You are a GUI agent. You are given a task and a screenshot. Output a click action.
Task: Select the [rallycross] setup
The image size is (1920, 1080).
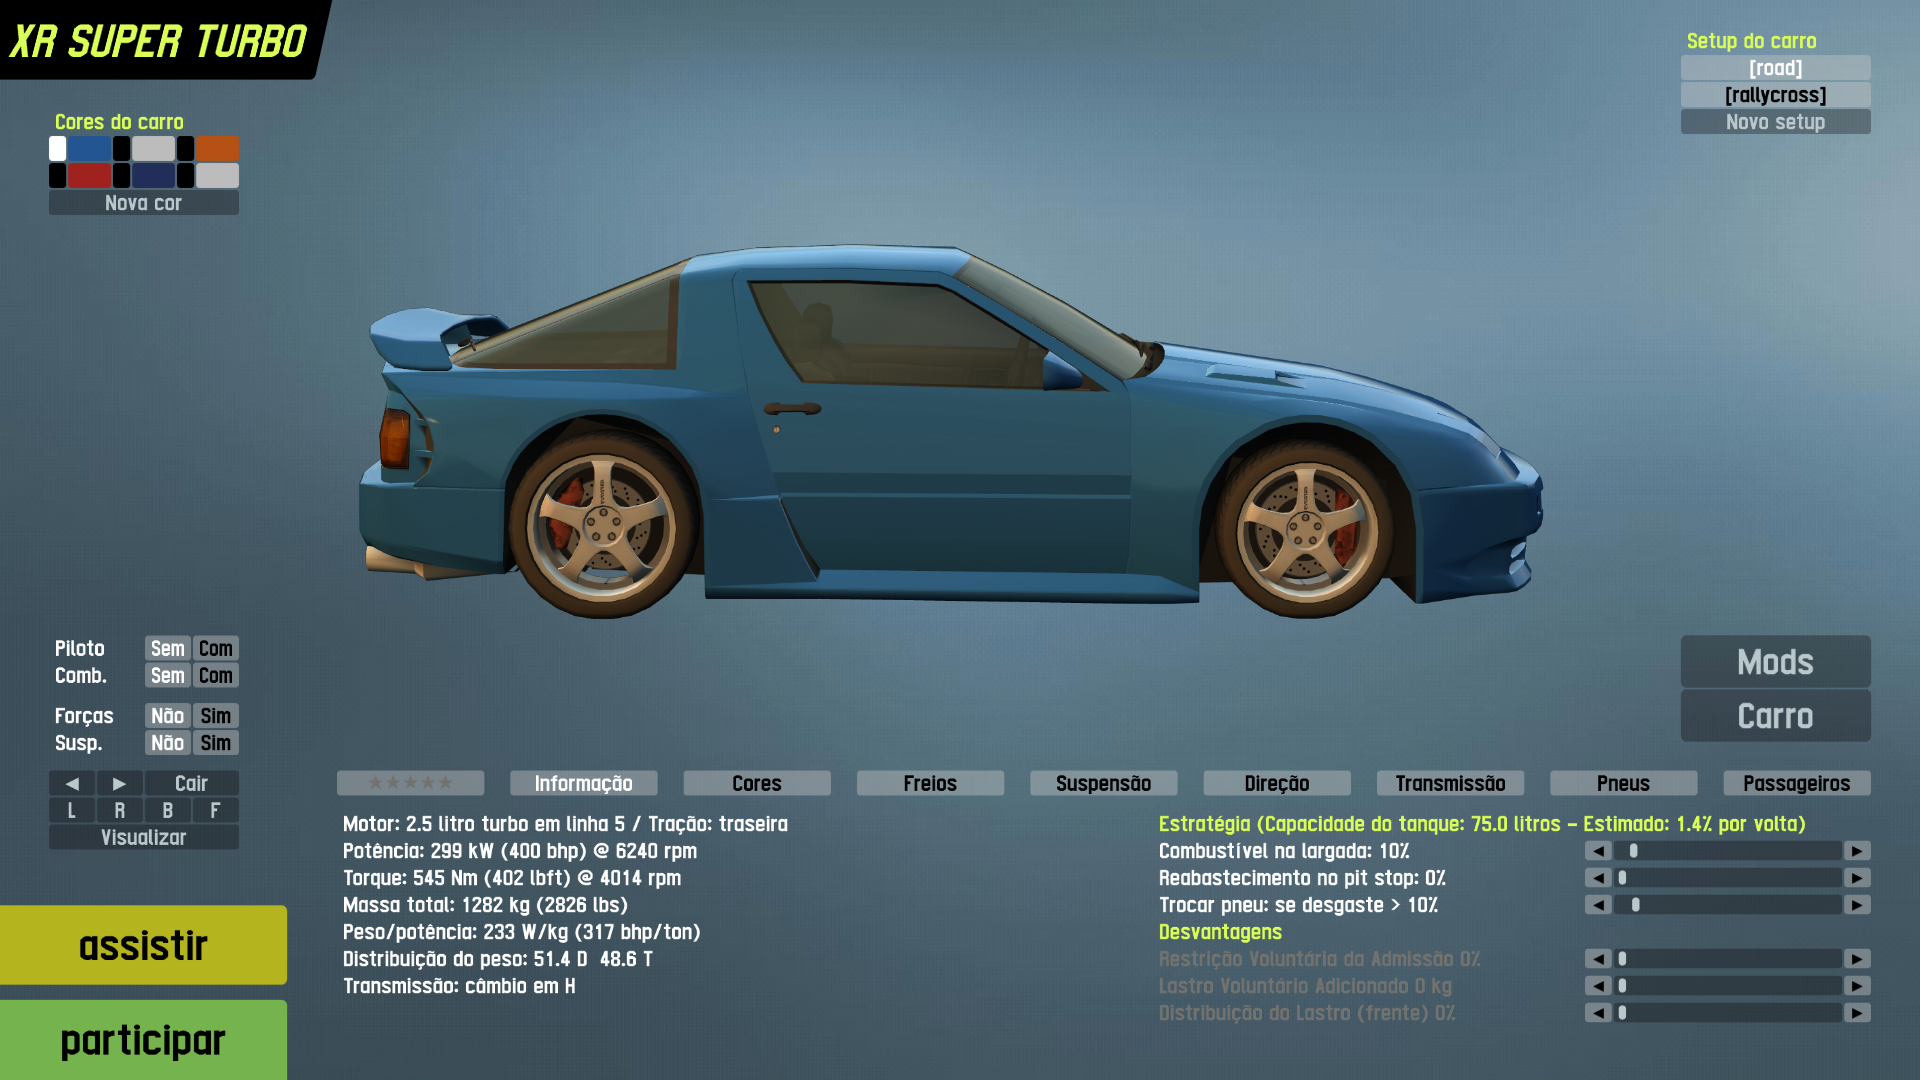(1775, 95)
